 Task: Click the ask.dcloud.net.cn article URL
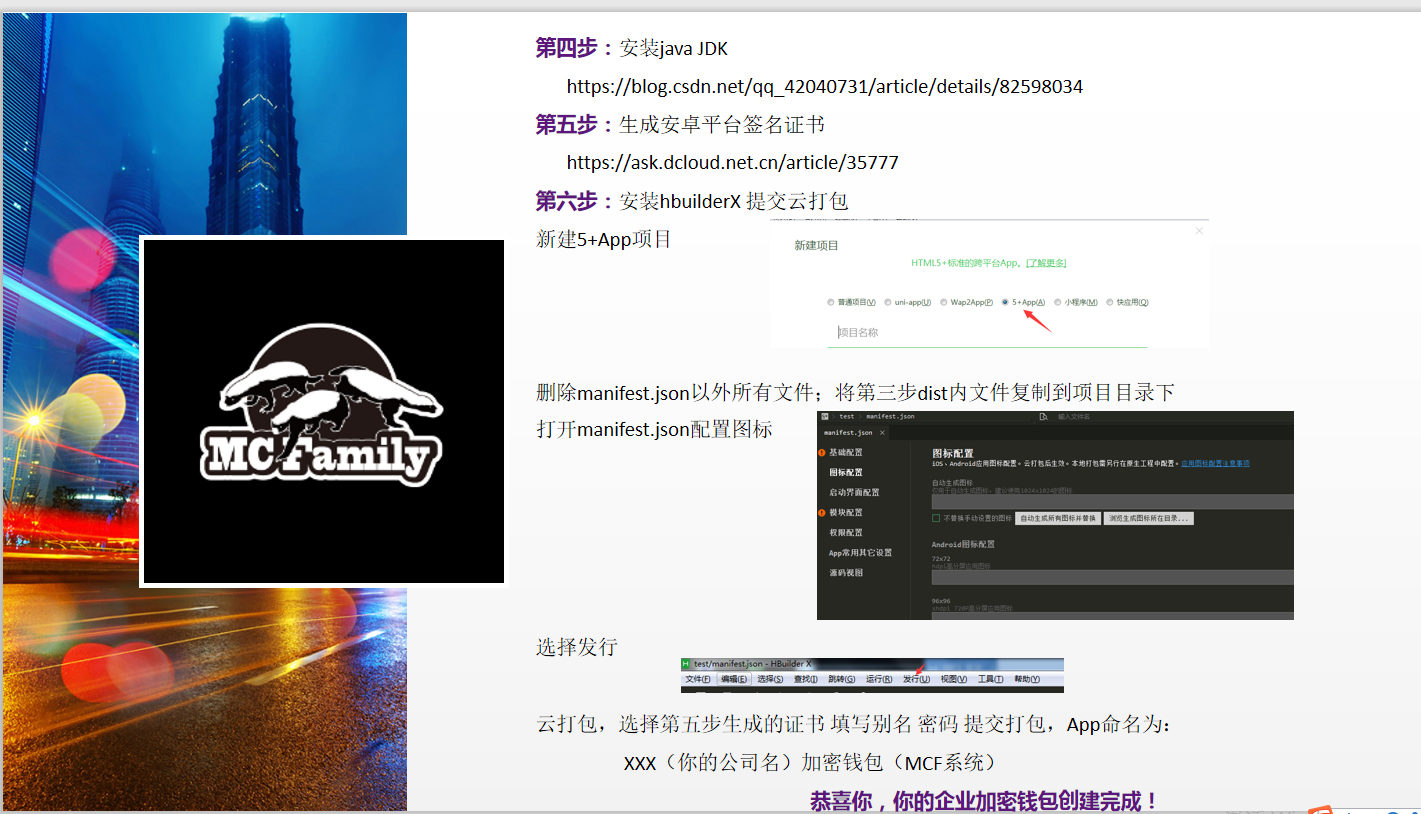point(733,162)
